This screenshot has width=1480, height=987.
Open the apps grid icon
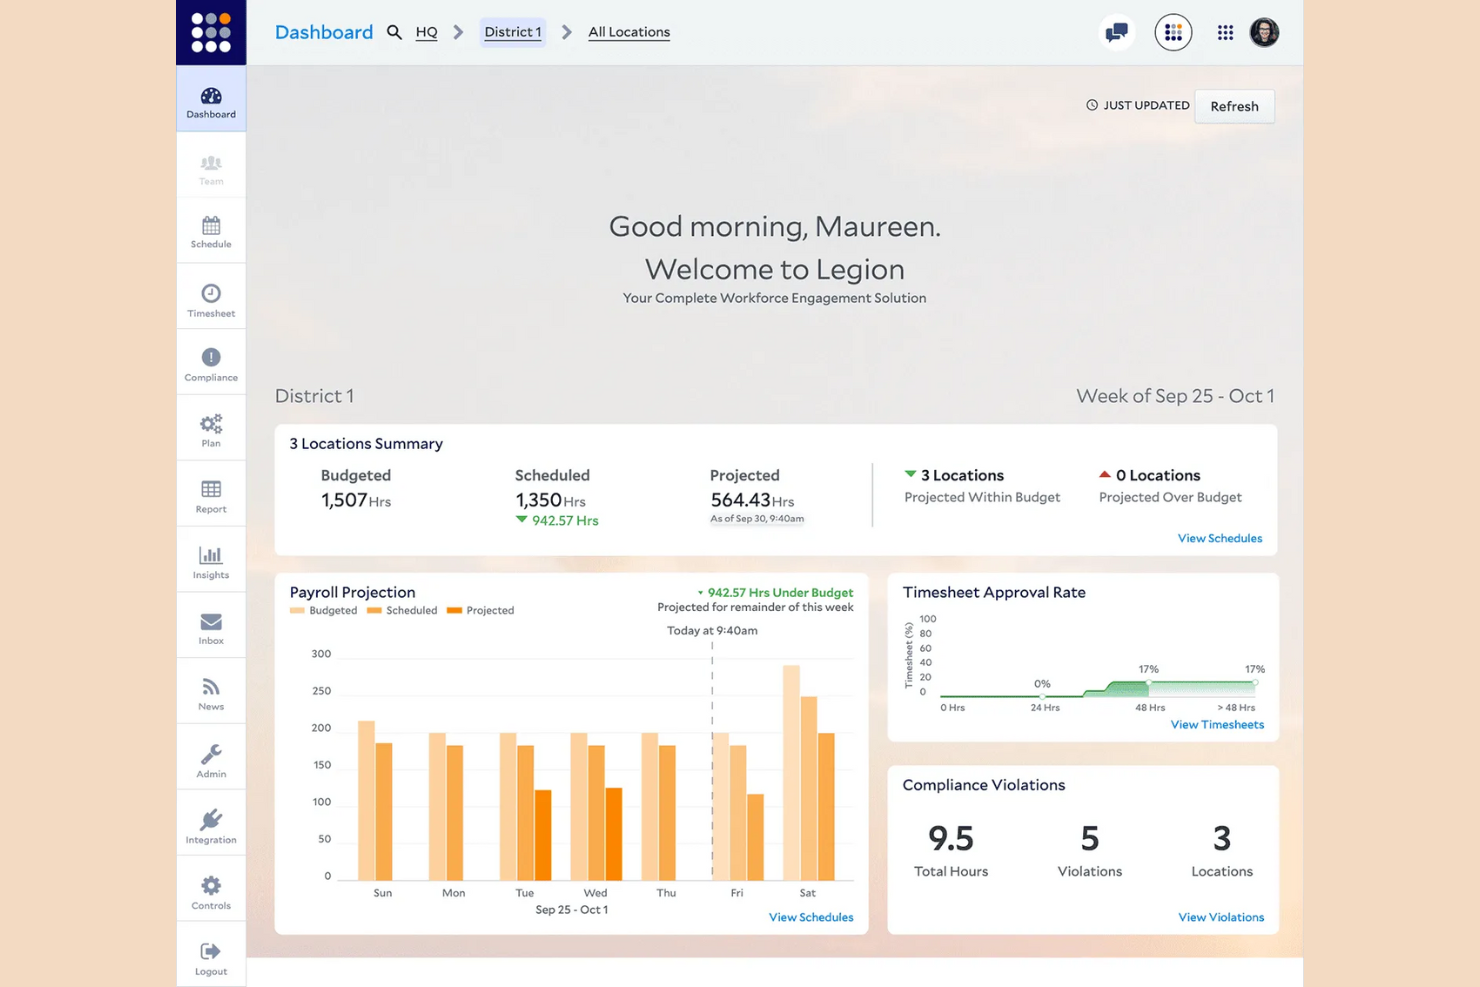1225,33
